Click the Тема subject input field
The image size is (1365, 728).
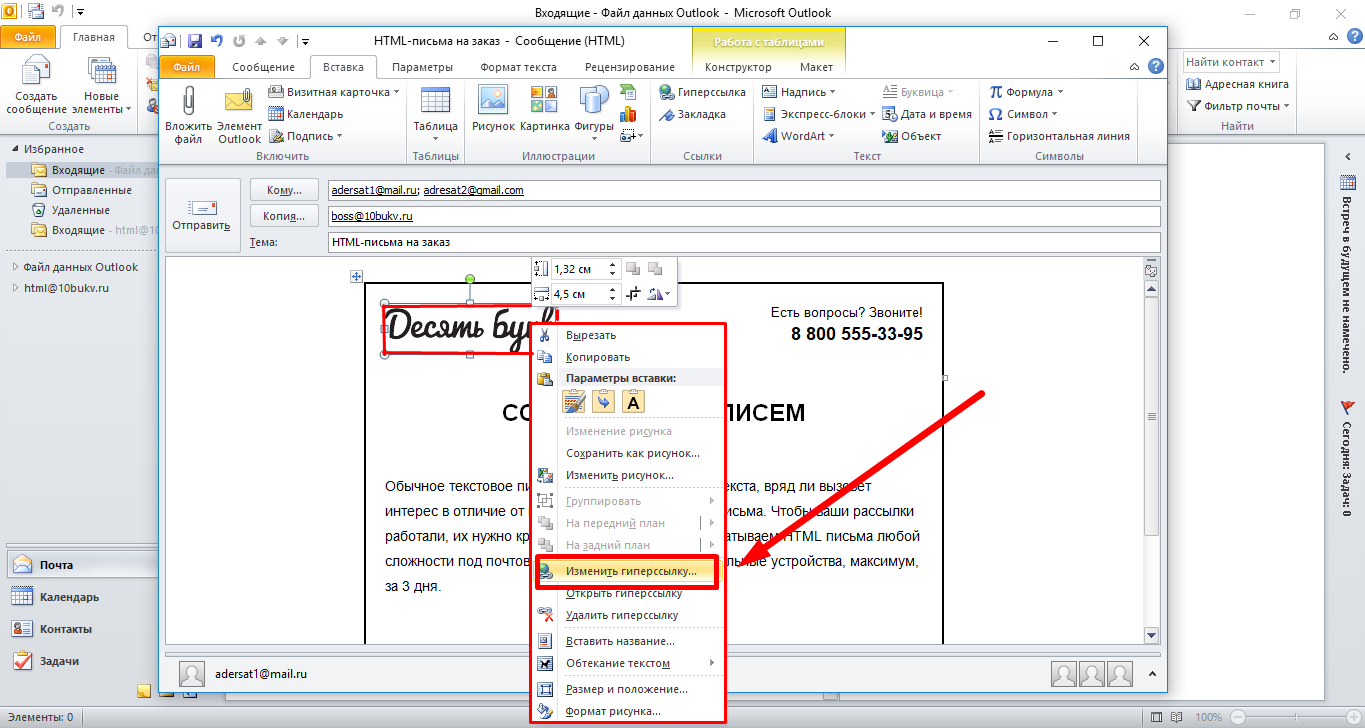743,242
